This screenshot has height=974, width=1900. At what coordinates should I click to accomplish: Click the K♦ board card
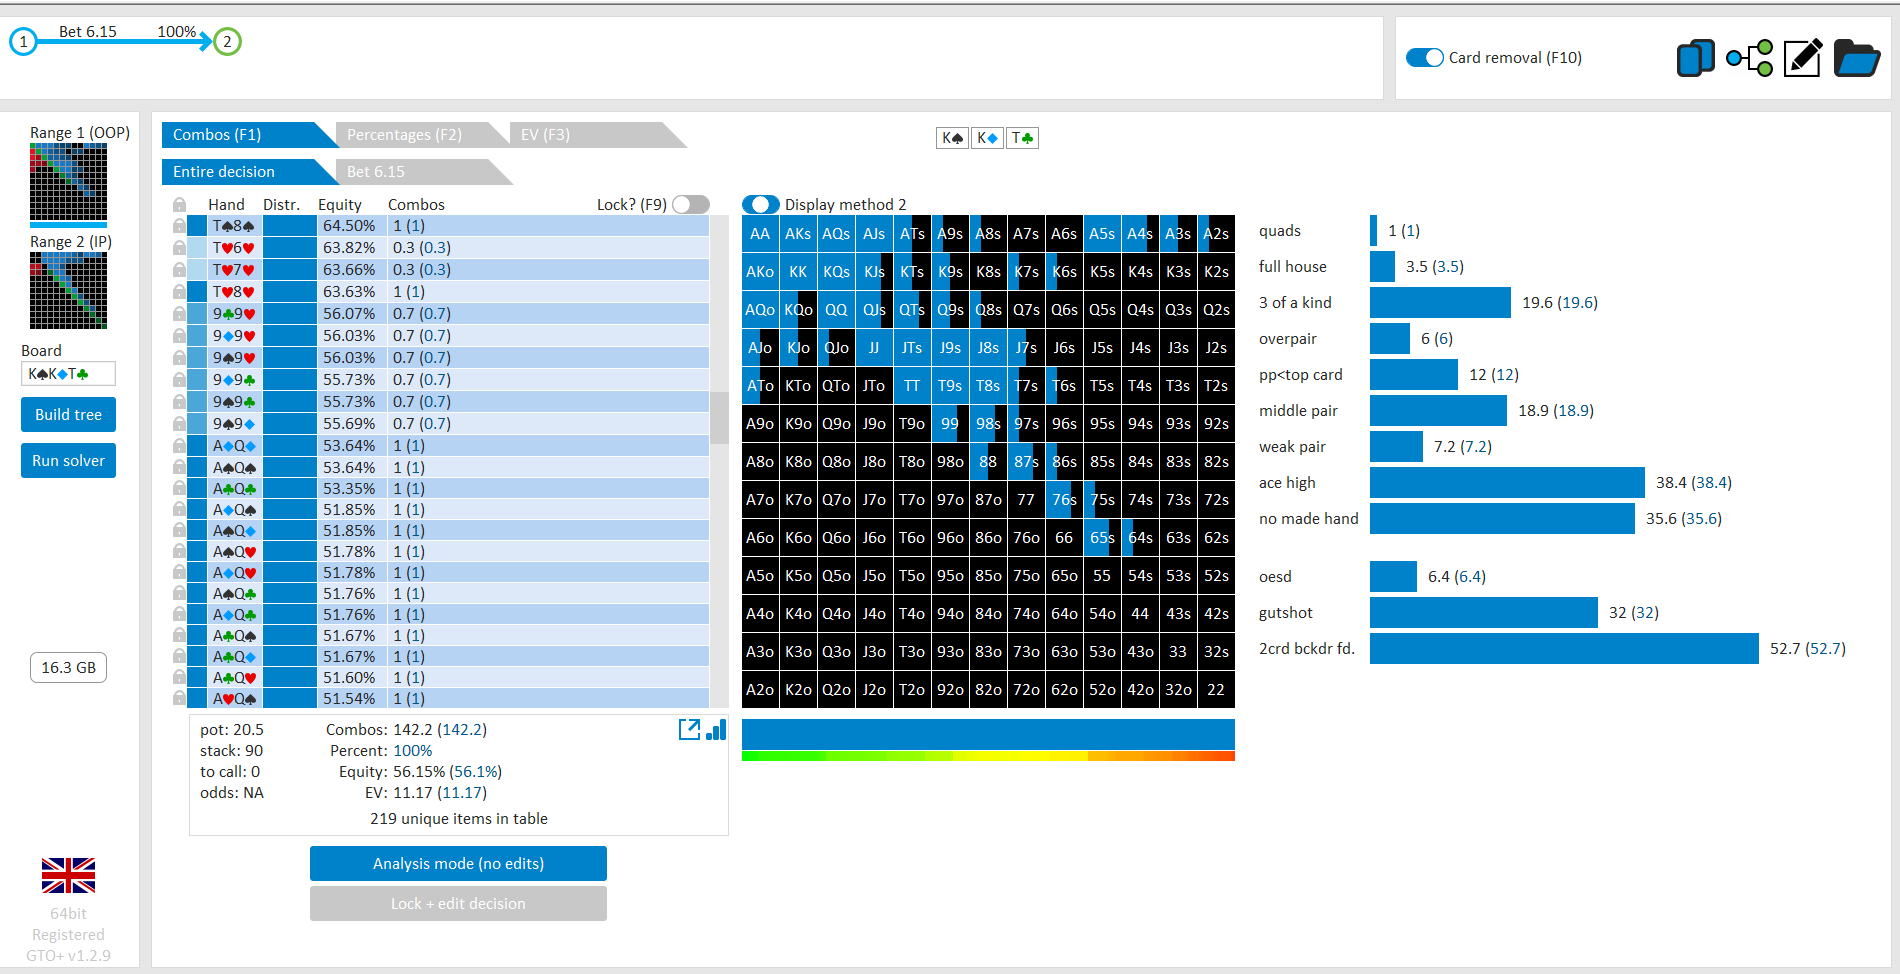click(988, 138)
